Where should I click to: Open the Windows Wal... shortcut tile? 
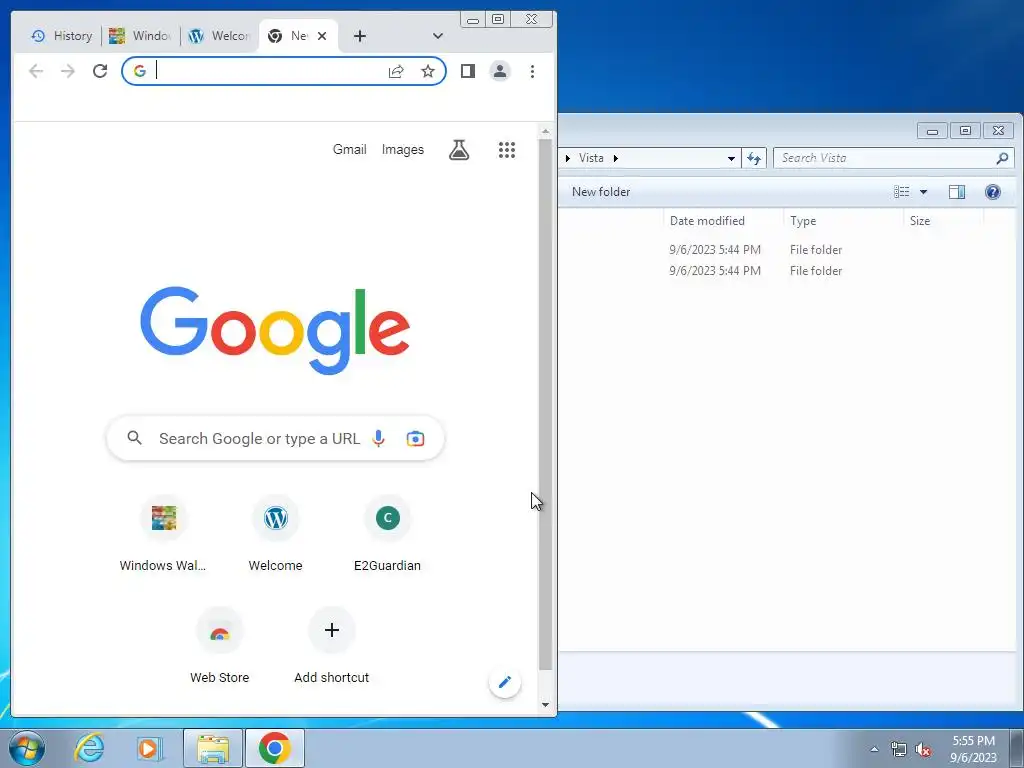163,534
